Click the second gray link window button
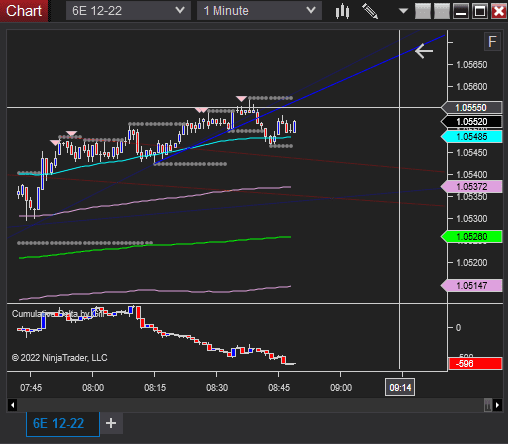This screenshot has height=444, width=508. pos(442,11)
